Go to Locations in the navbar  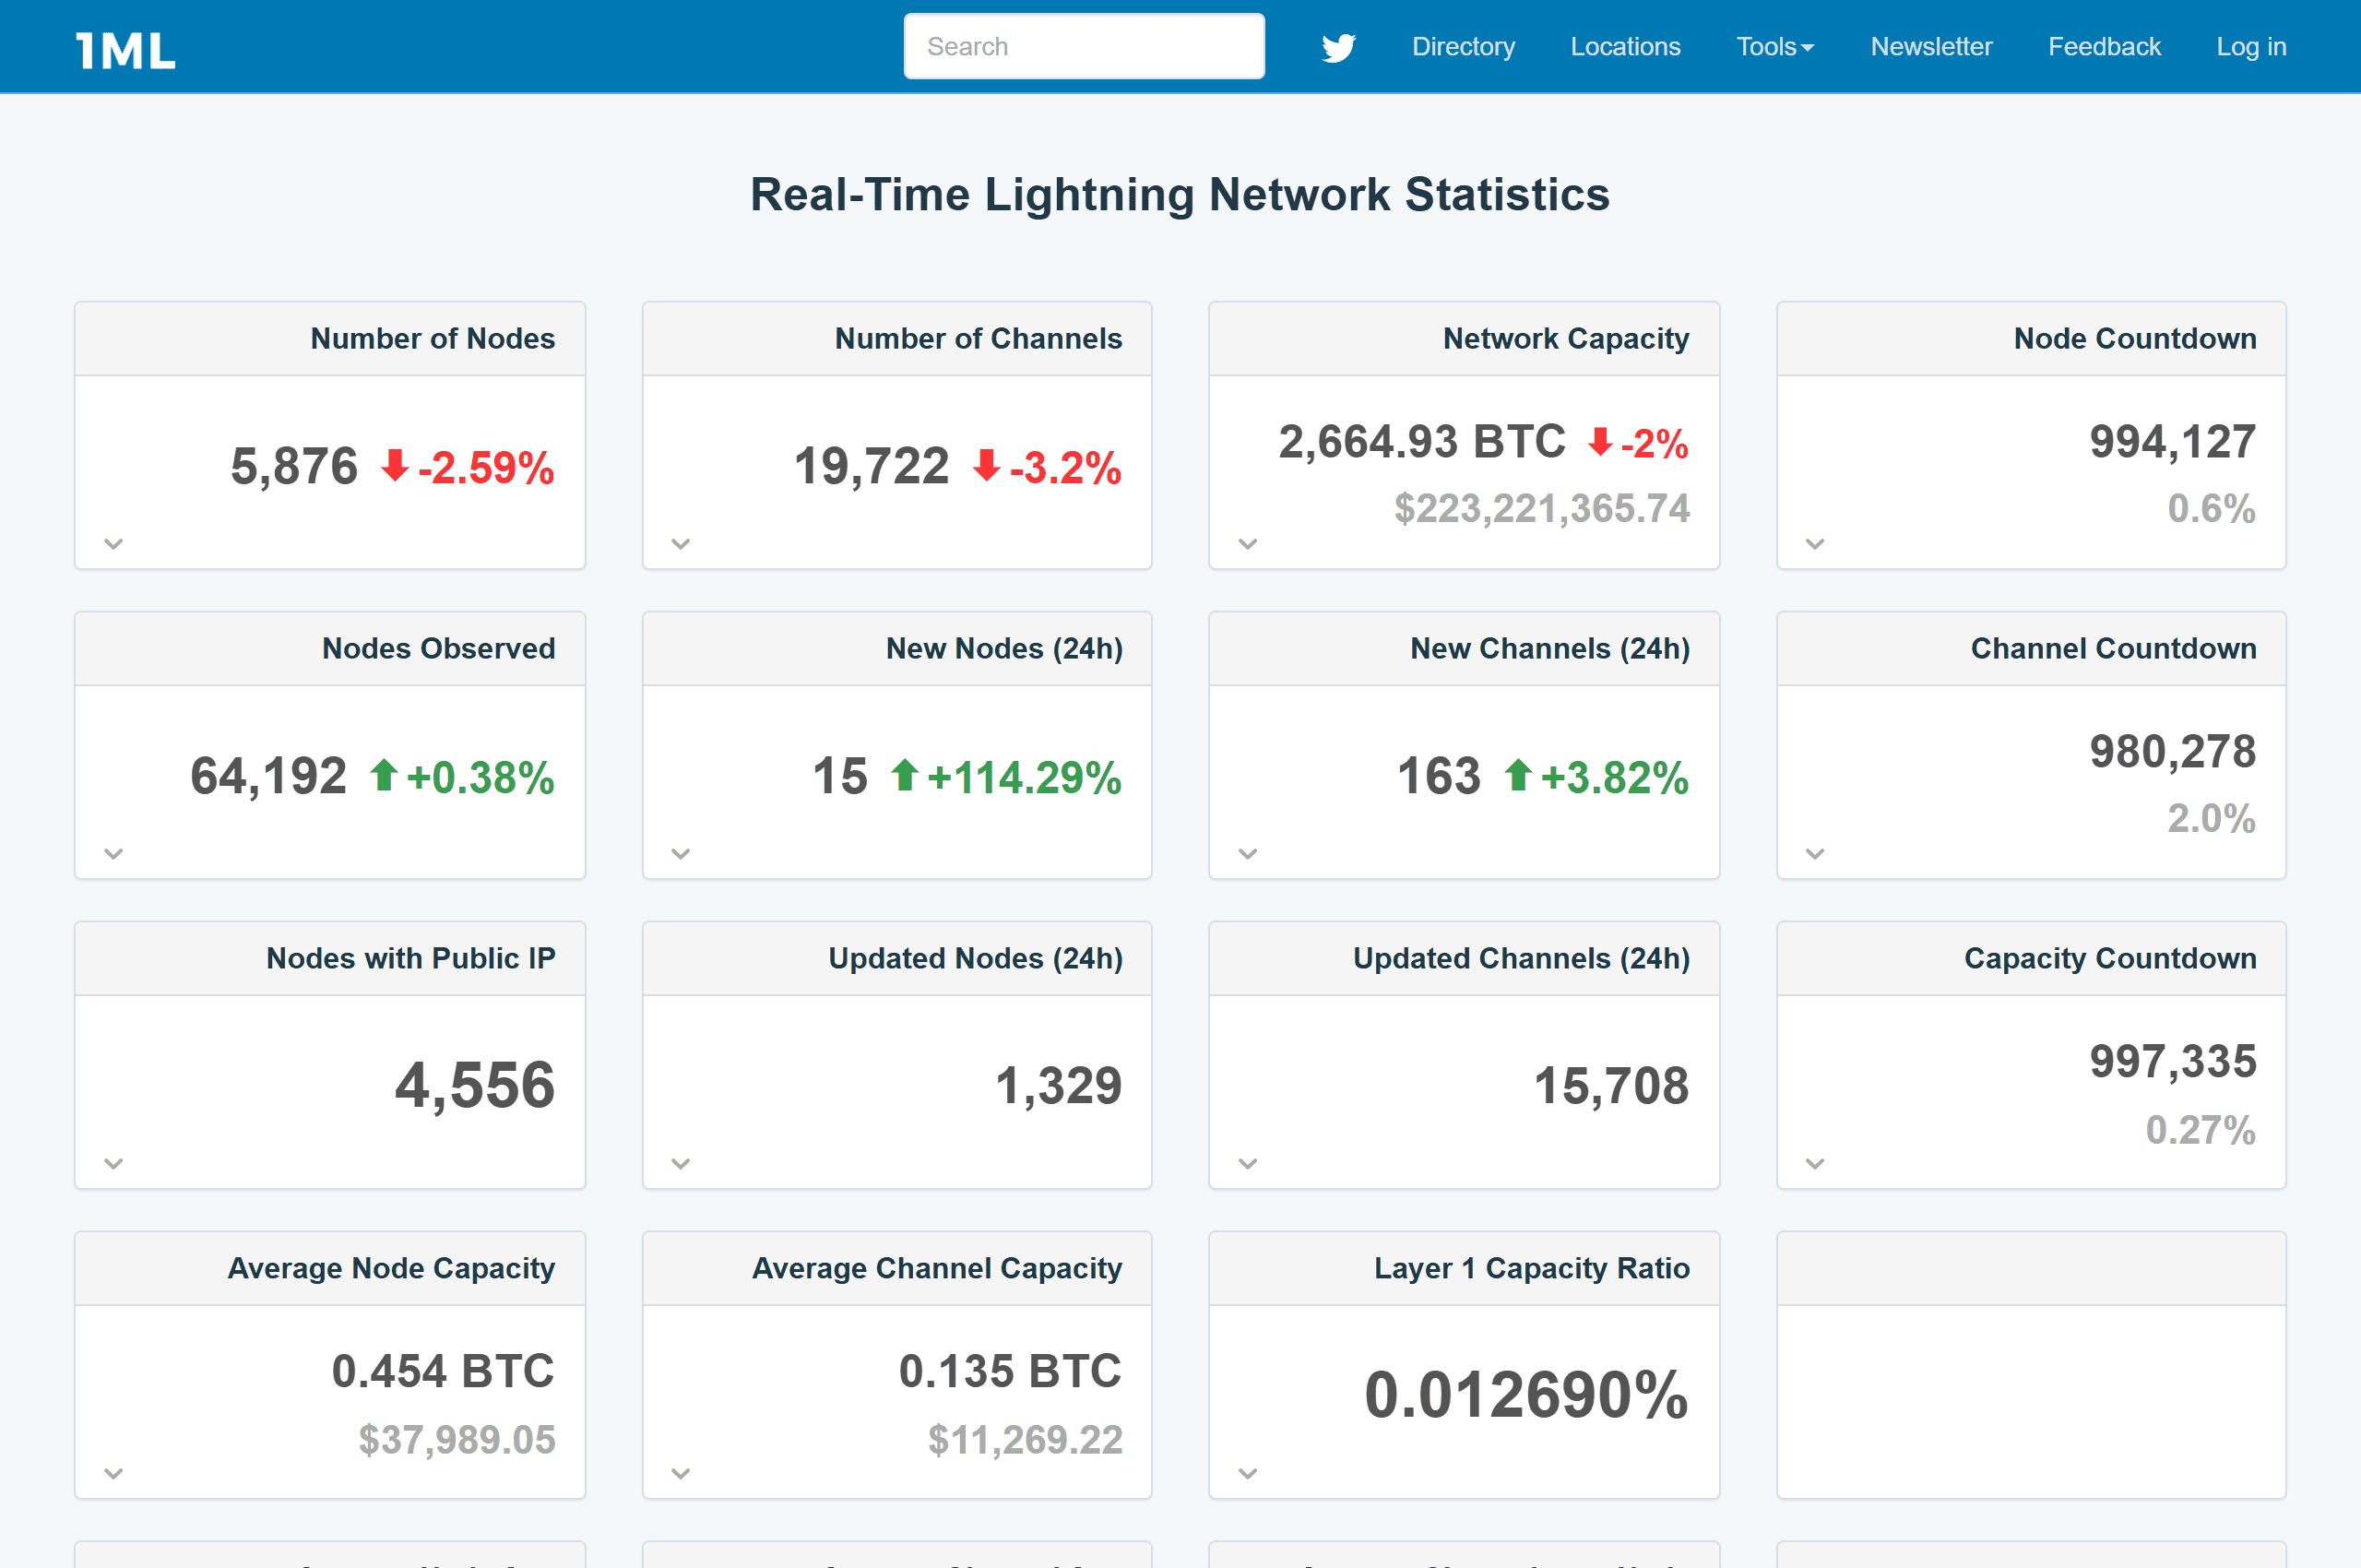pyautogui.click(x=1625, y=47)
